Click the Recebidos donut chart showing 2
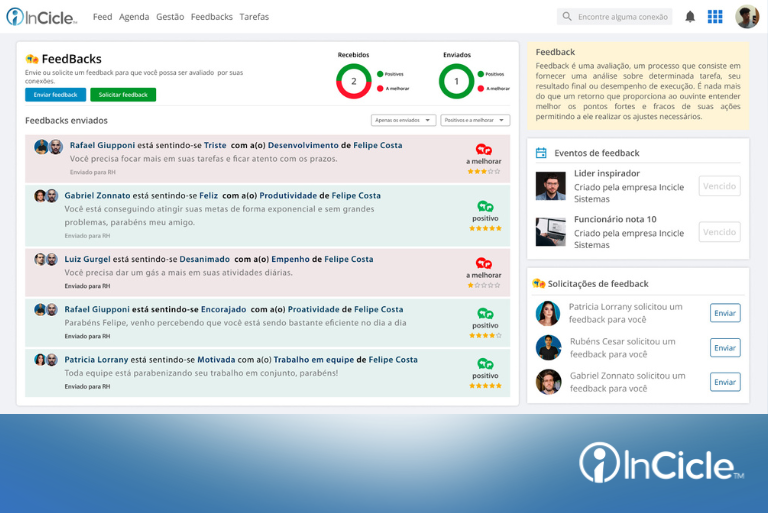 353,81
